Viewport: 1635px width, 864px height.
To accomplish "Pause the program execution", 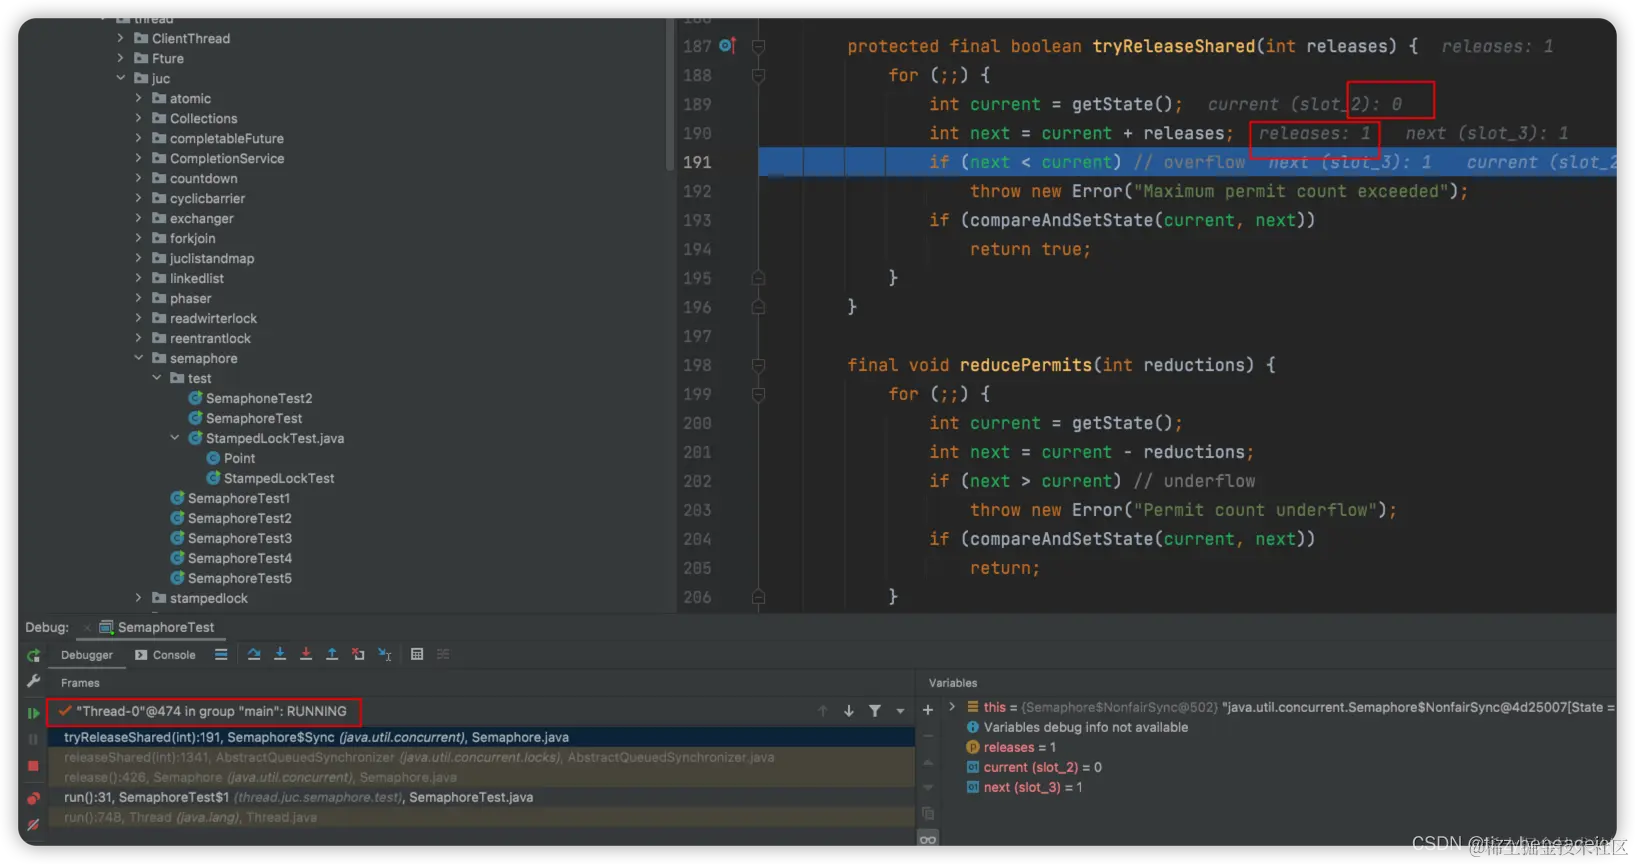I will 33,739.
